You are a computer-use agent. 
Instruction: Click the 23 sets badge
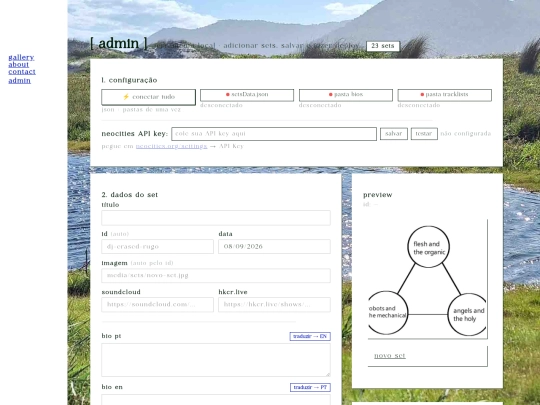click(x=383, y=46)
